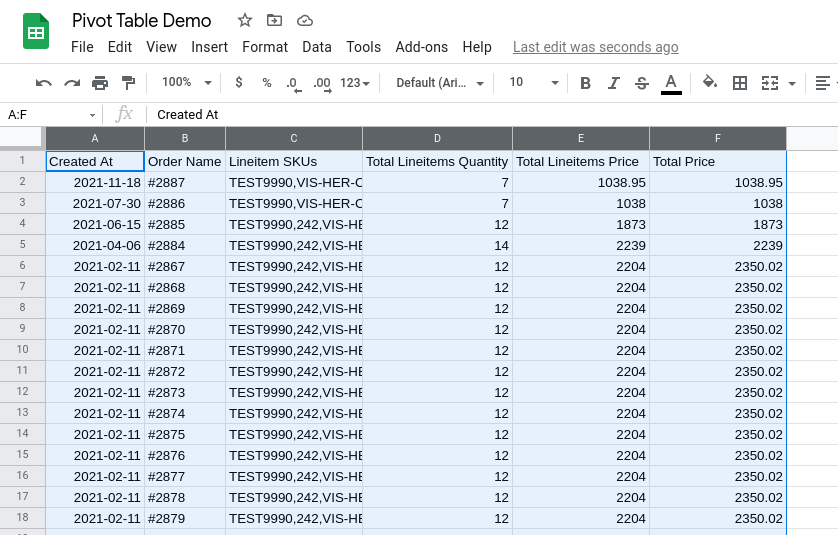Open the move to folder icon
This screenshot has height=535, width=838.
275,20
